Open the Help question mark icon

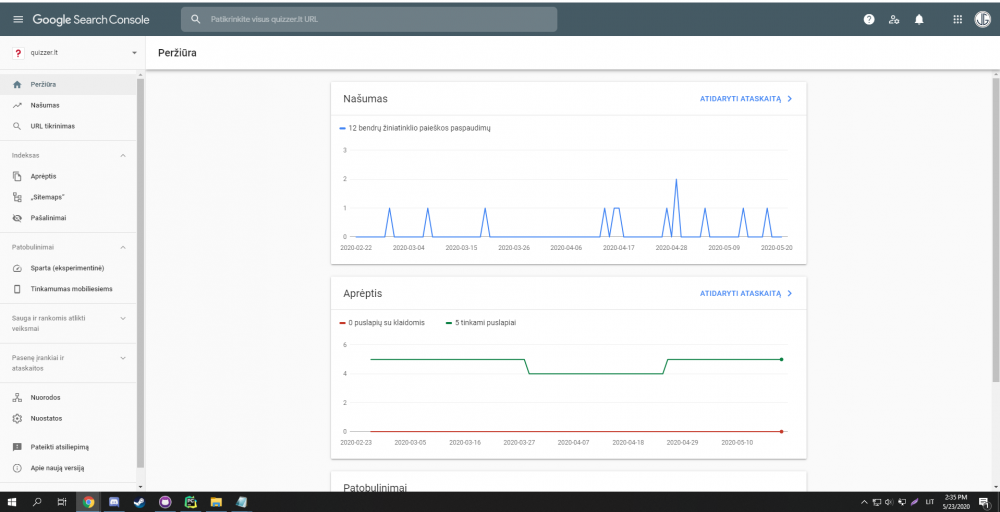click(x=869, y=20)
